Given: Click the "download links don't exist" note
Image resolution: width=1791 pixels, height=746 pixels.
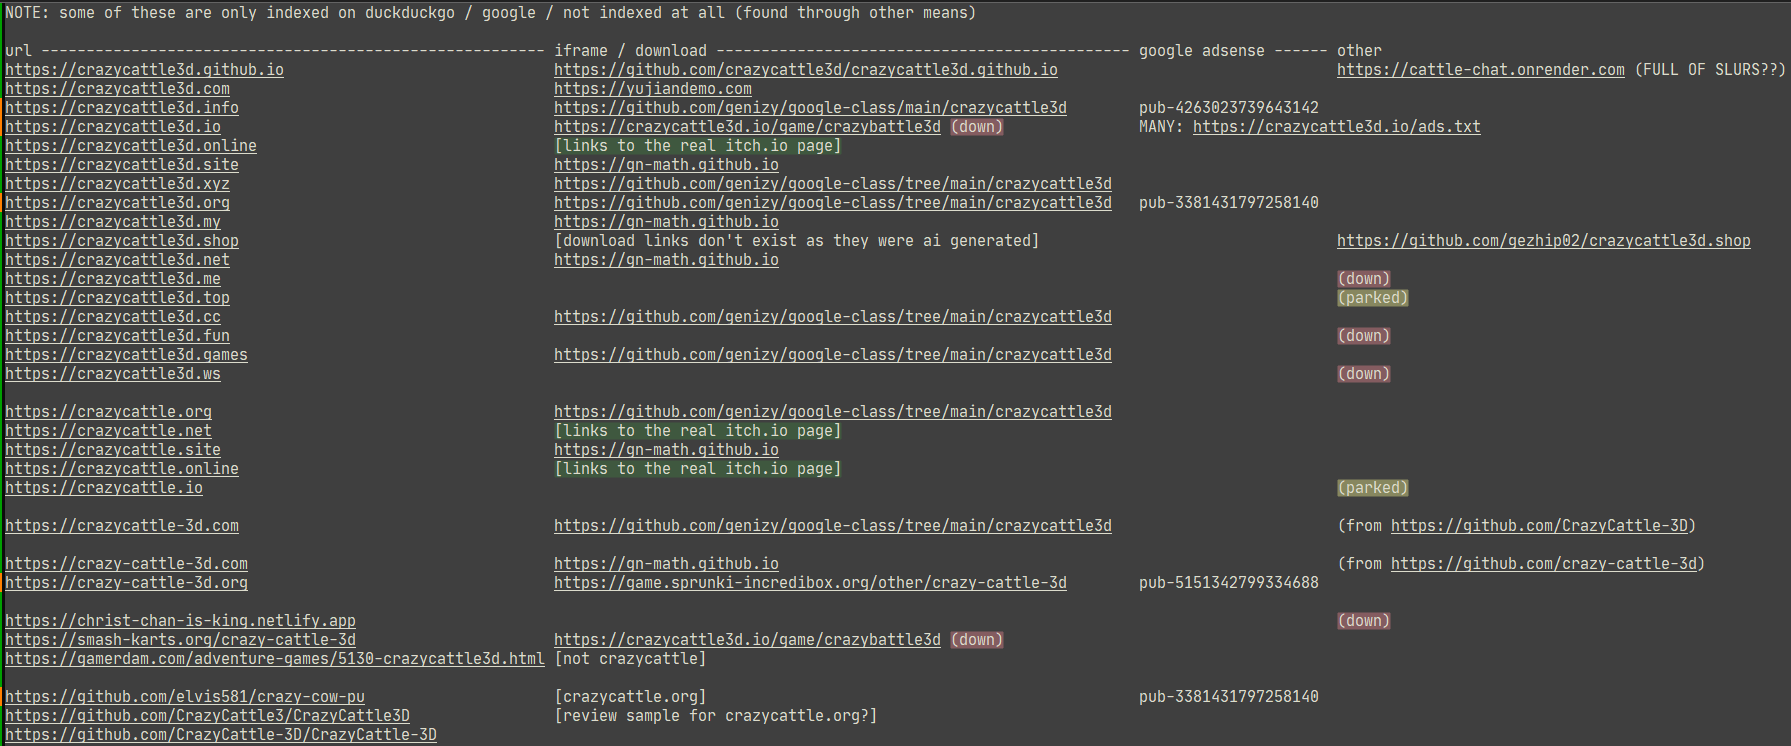Looking at the screenshot, I should (796, 241).
